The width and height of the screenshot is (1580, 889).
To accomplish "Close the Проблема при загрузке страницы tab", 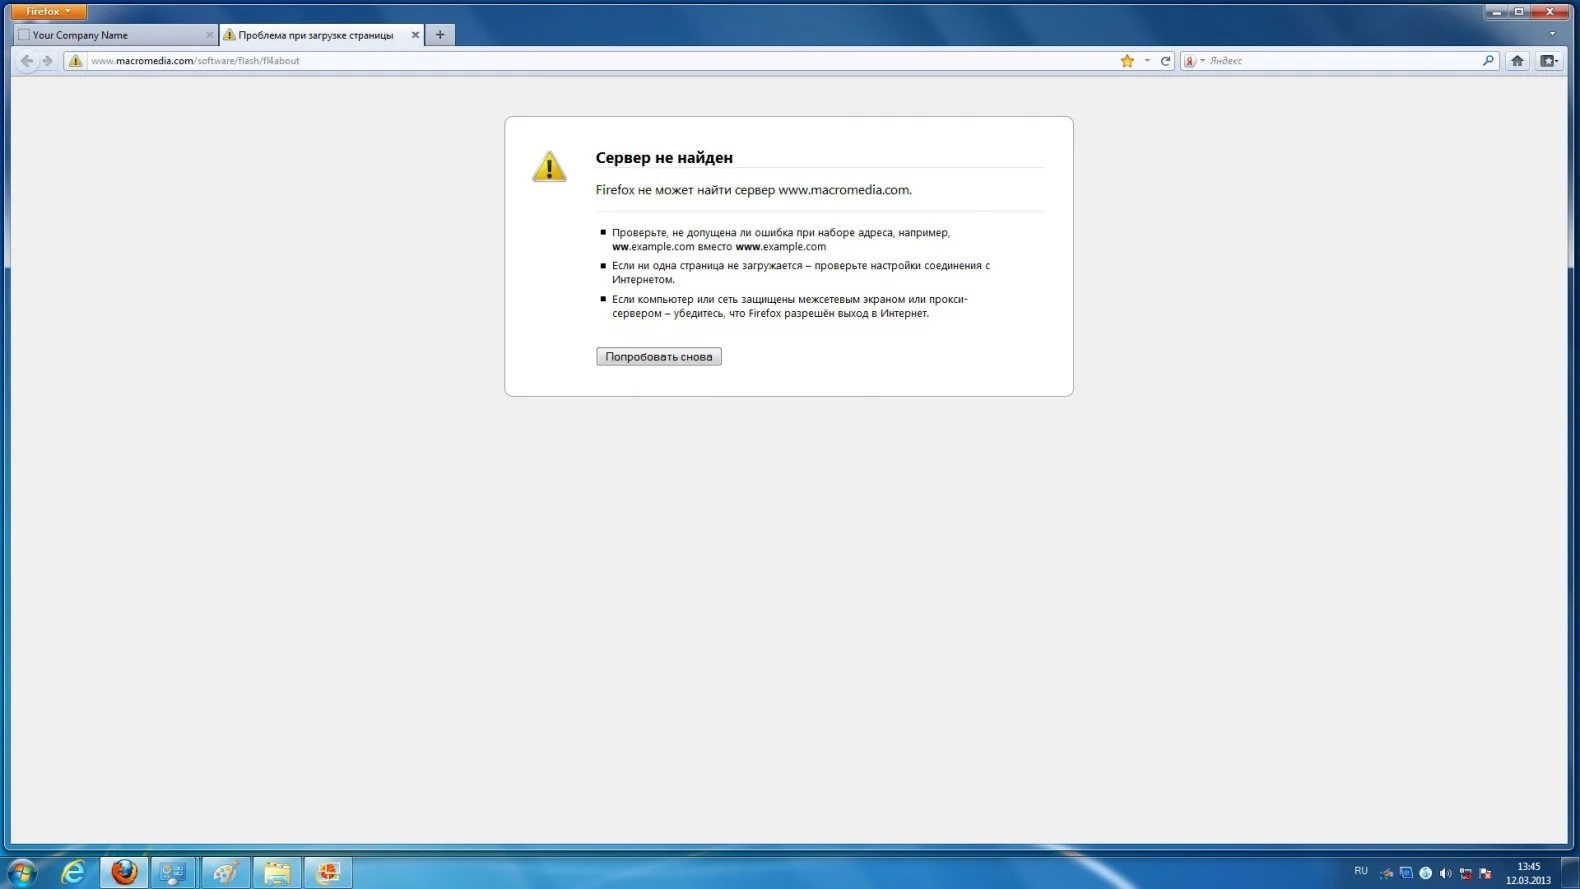I will 415,35.
